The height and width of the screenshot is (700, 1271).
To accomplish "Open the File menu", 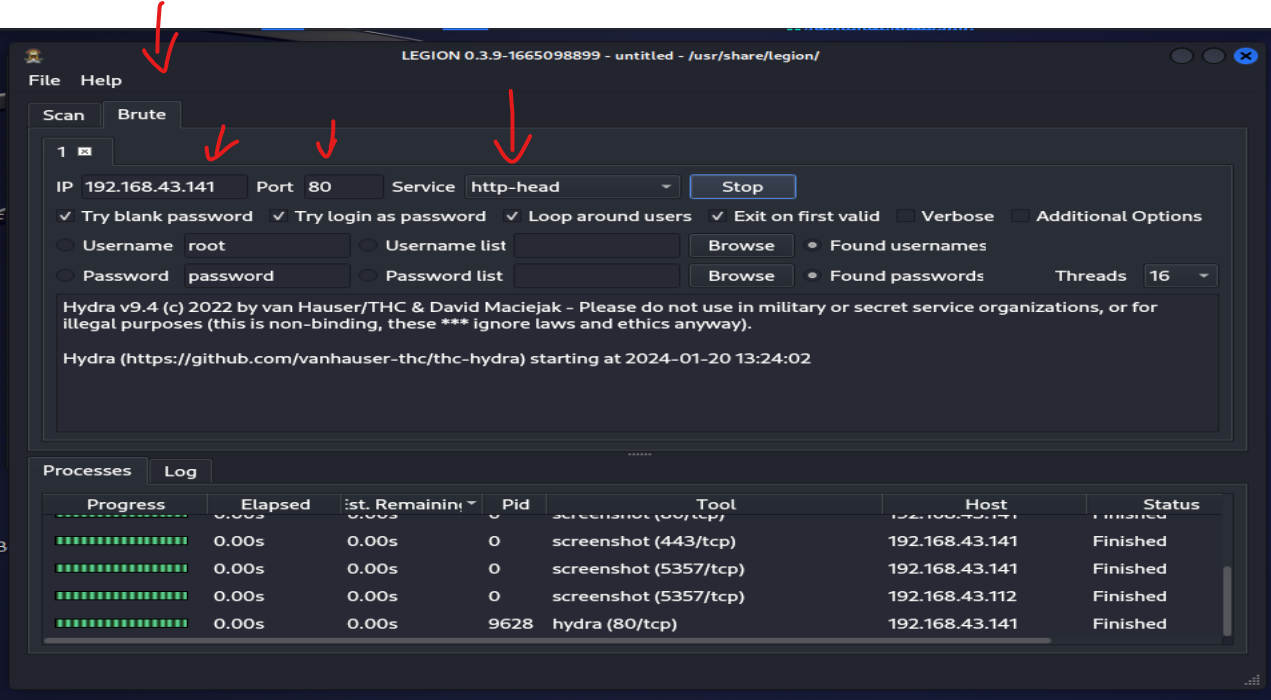I will [x=44, y=81].
